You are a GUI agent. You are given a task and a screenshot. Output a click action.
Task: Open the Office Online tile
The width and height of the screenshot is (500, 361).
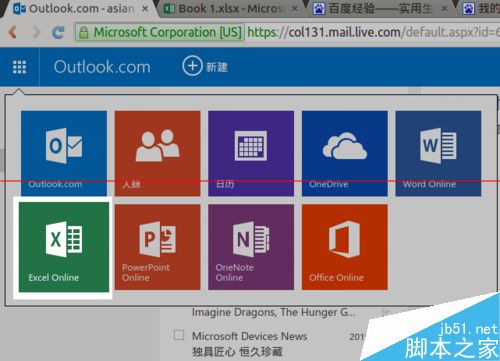(x=345, y=247)
